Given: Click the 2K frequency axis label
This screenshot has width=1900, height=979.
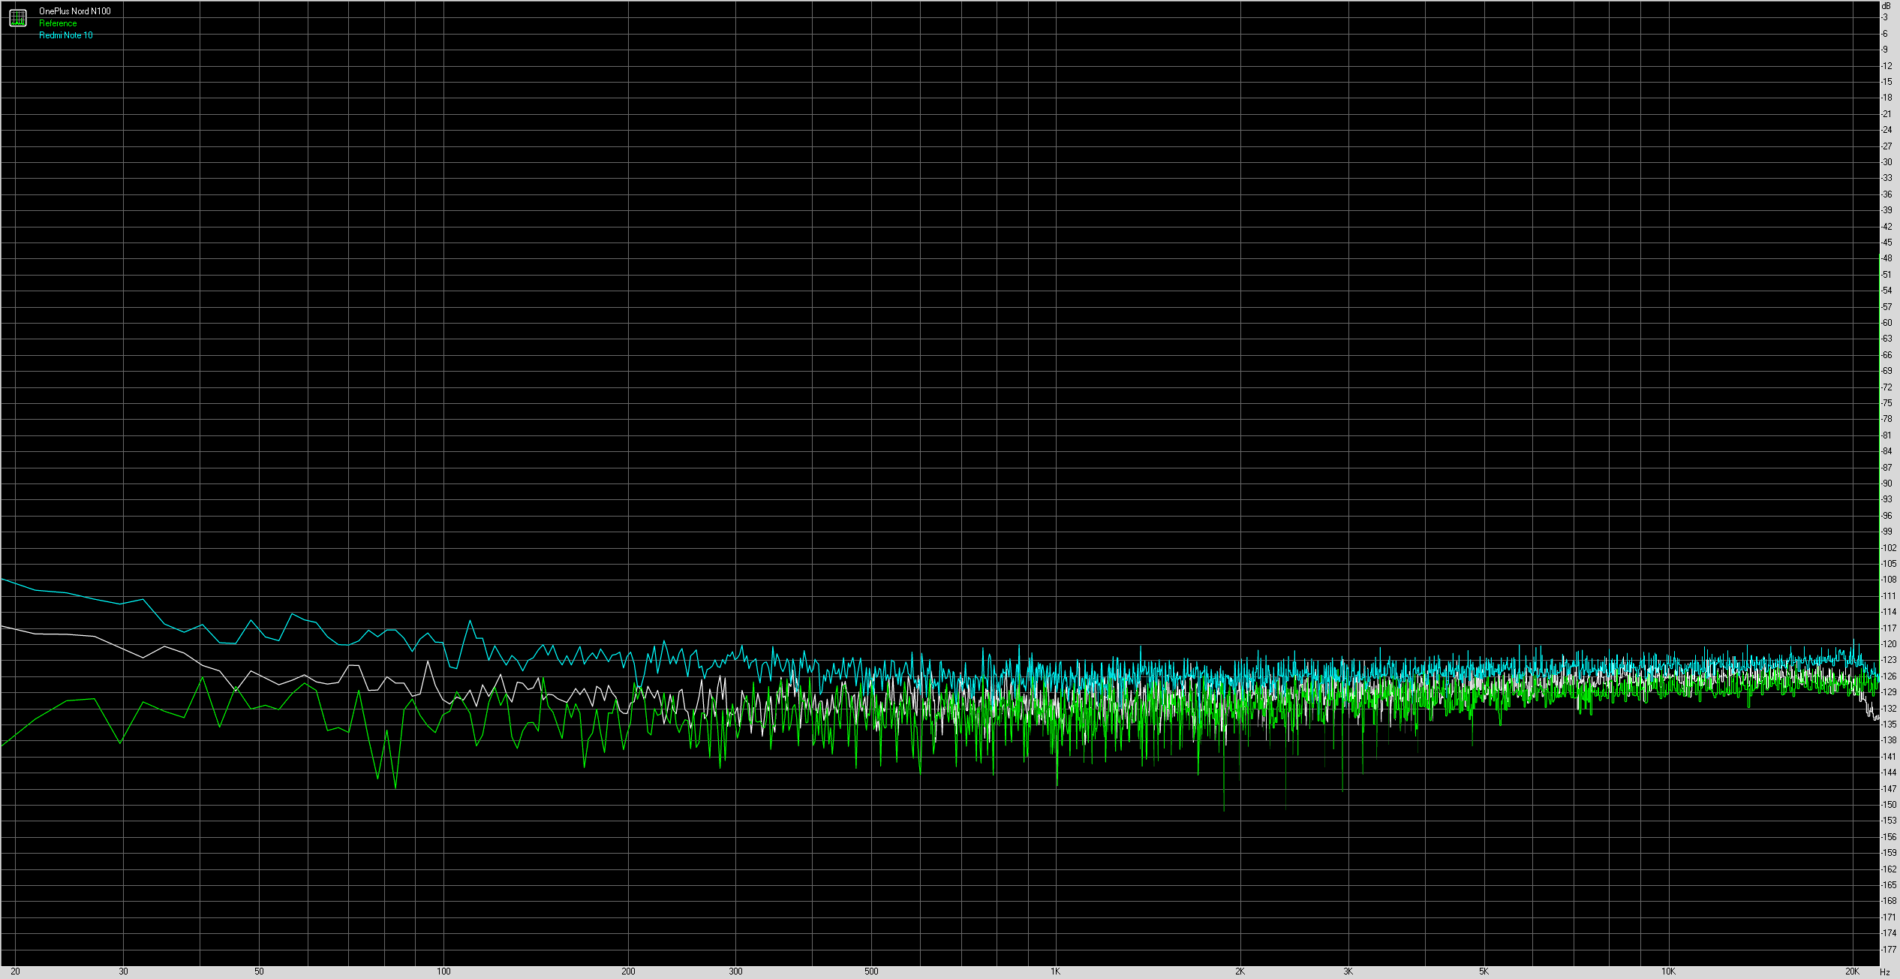Looking at the screenshot, I should 1240,971.
